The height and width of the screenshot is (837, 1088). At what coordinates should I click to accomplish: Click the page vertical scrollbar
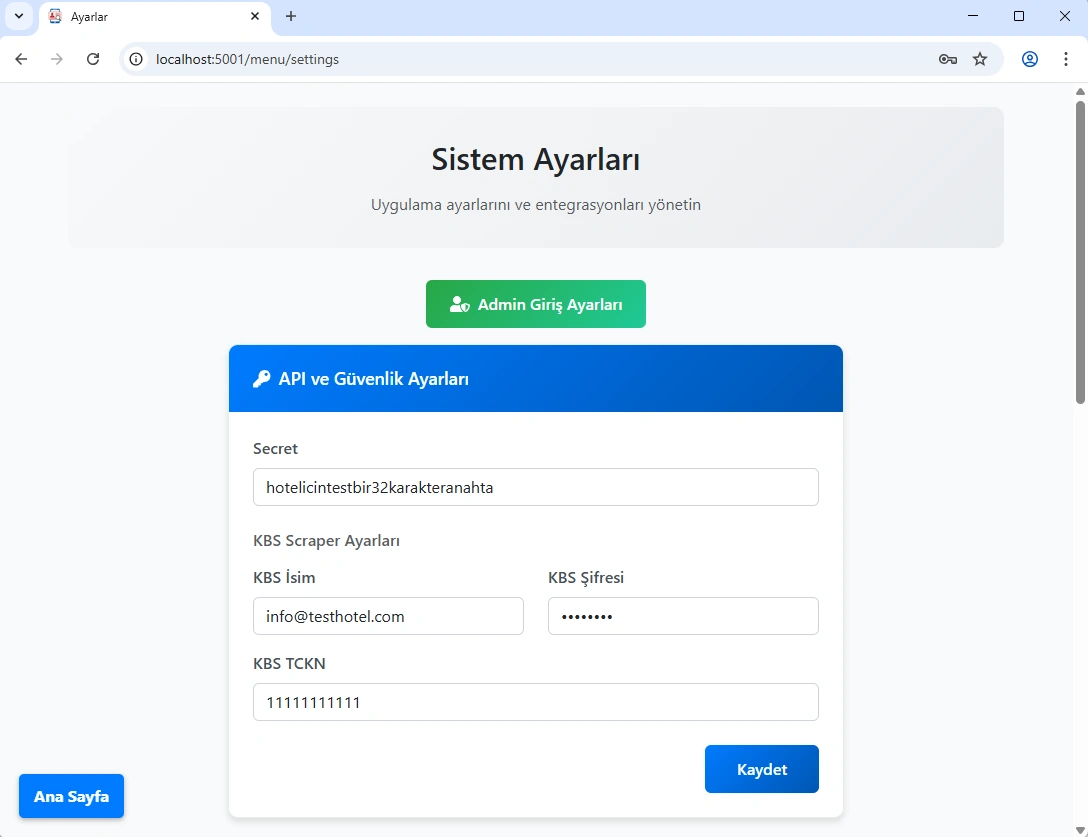tap(1080, 250)
